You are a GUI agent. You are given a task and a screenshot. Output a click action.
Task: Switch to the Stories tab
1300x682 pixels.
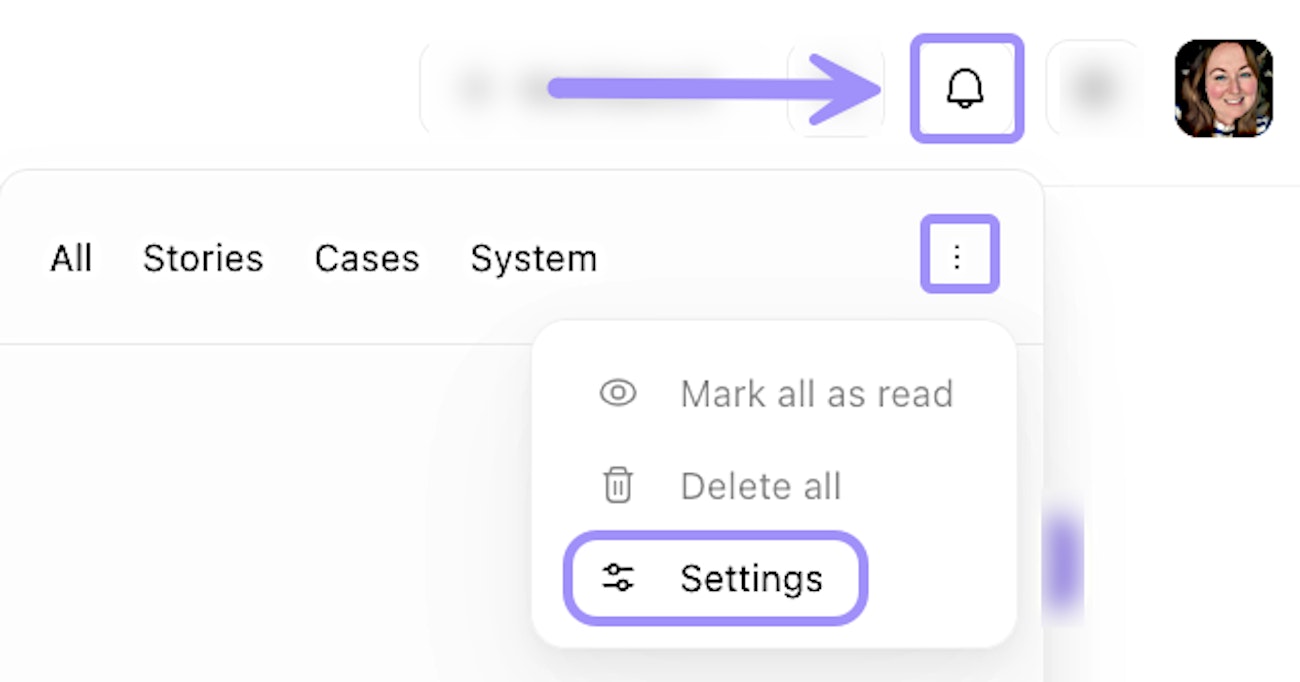click(x=203, y=259)
